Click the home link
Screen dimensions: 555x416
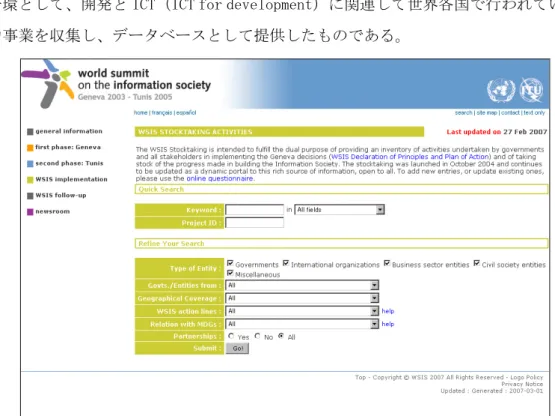(x=141, y=113)
